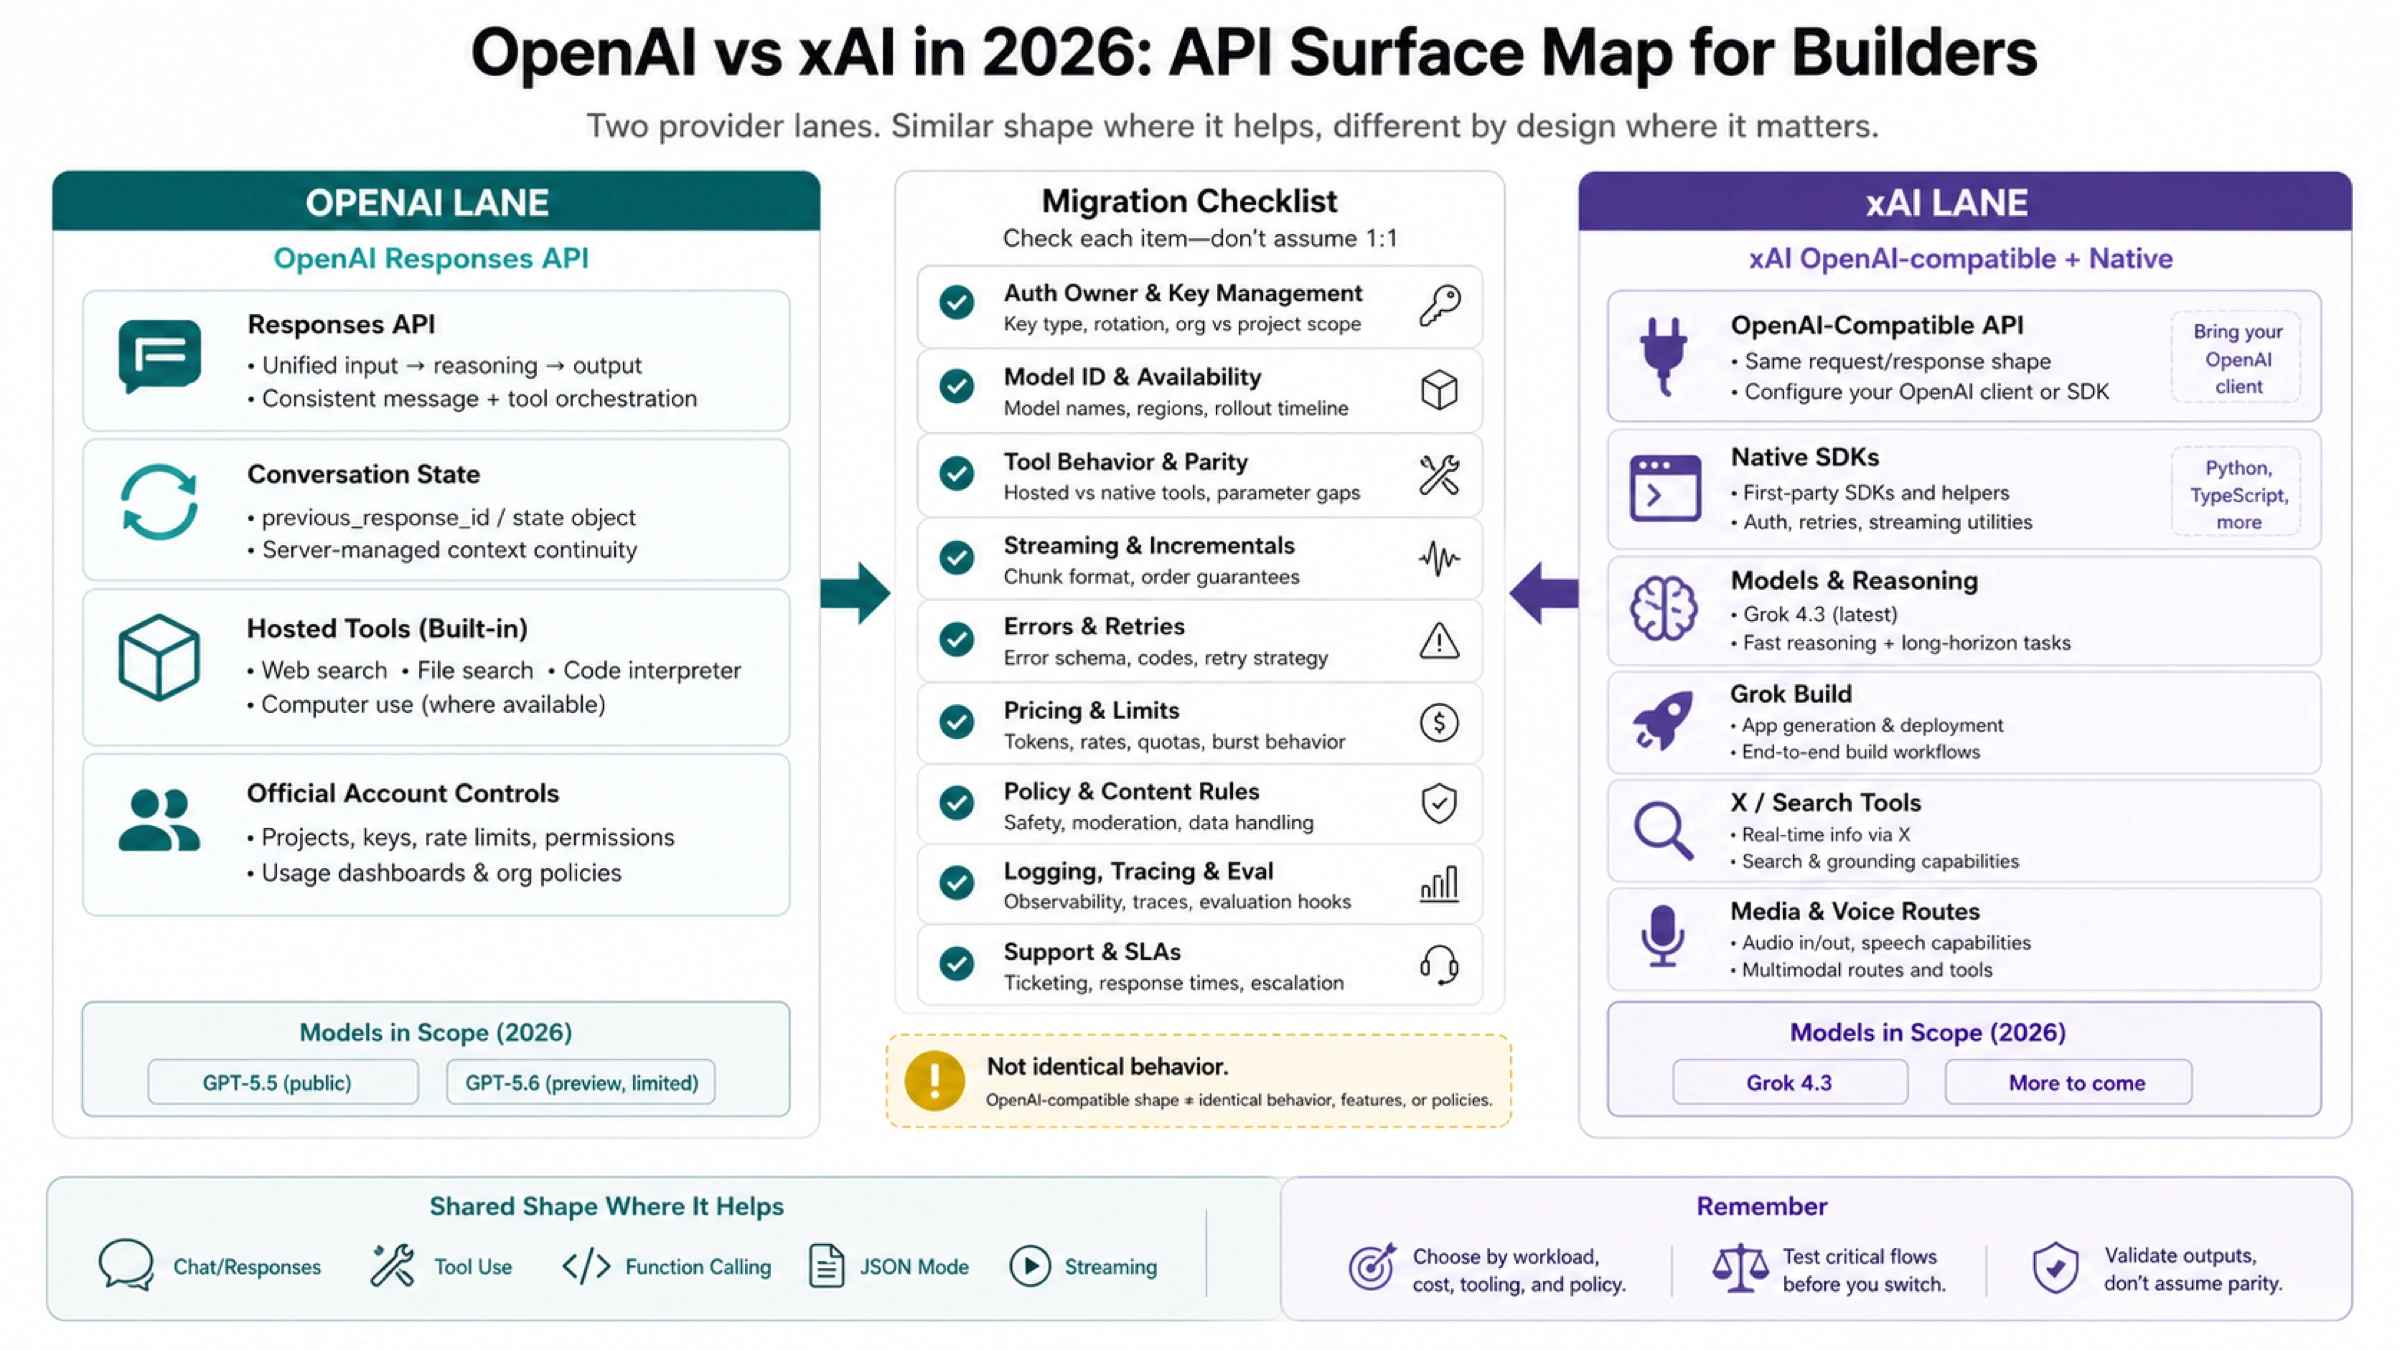Click the Tool Use wrench icon in footer
The image size is (2400, 1350).
tap(392, 1266)
